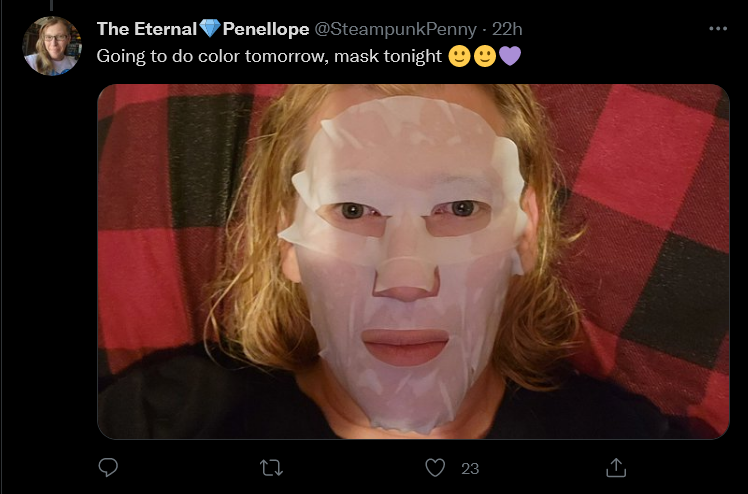748x494 pixels.
Task: Visit The Eternal Penellope display name
Action: coord(203,29)
